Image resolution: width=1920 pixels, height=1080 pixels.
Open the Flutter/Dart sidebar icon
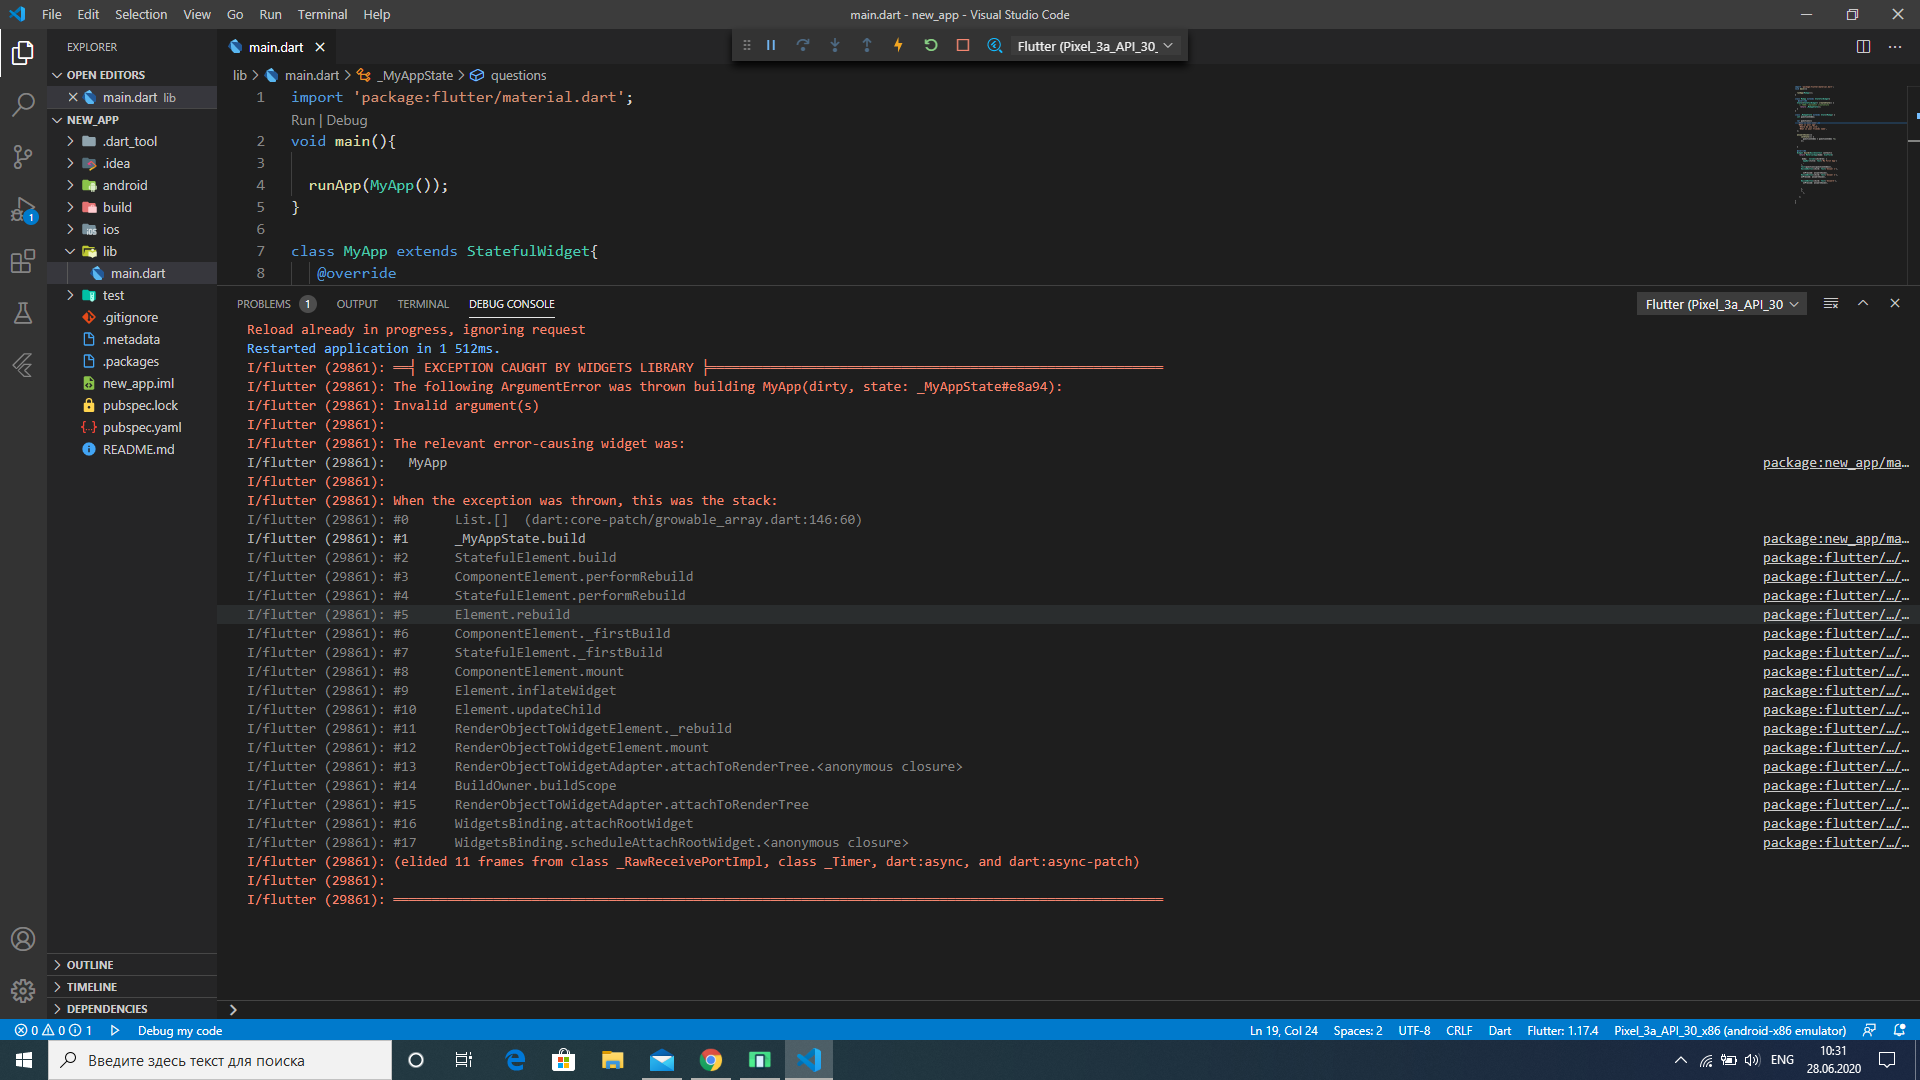[x=23, y=365]
